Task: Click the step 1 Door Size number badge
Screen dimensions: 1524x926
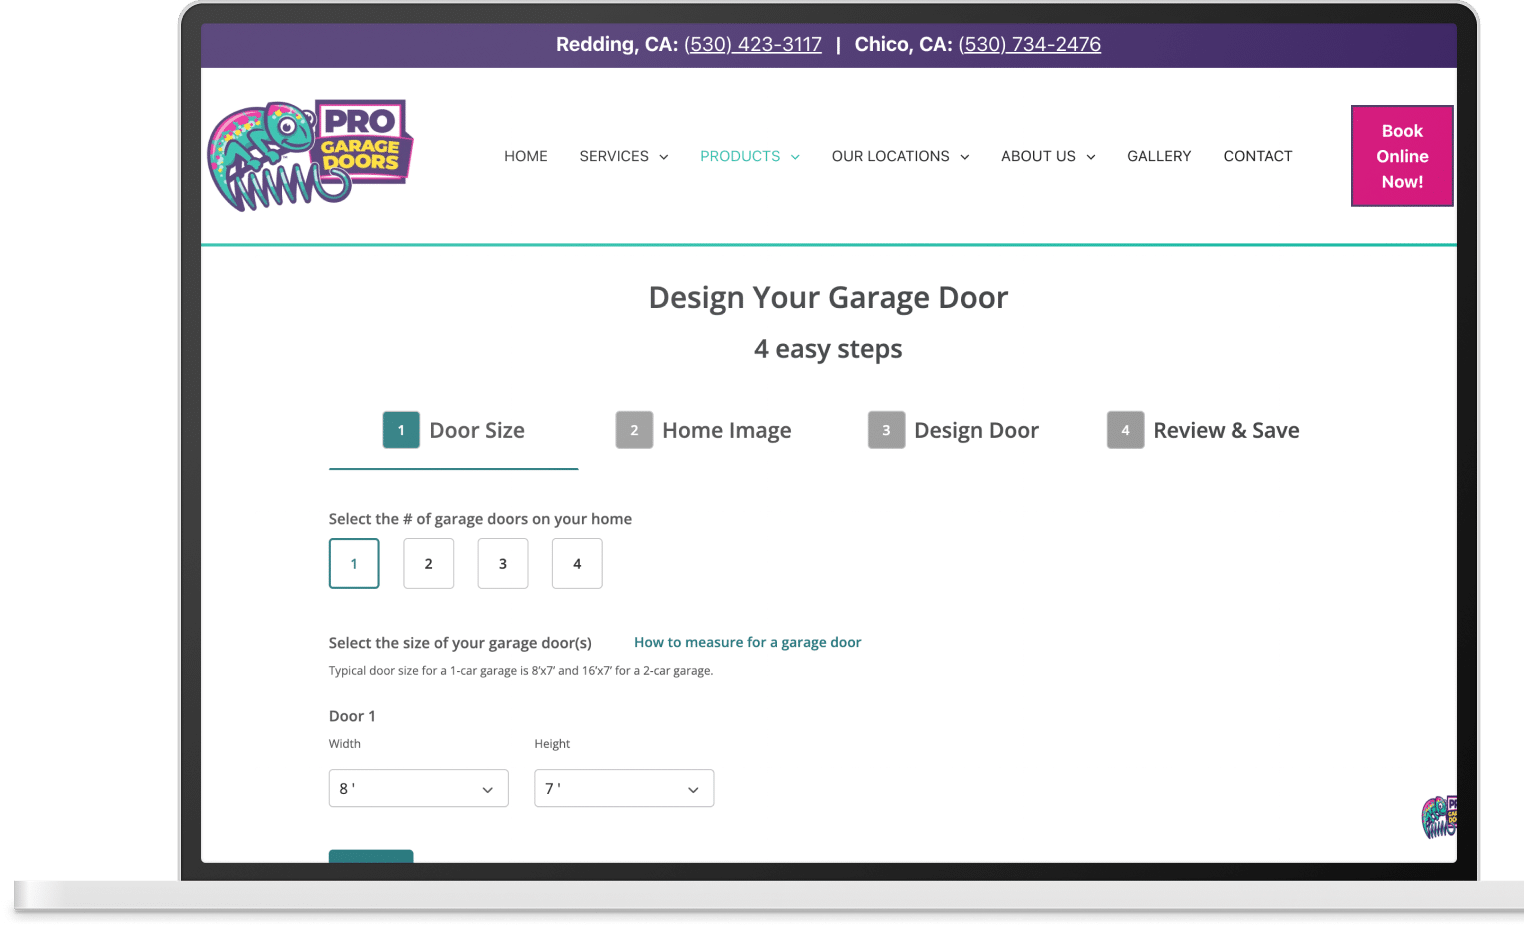Action: pos(401,430)
